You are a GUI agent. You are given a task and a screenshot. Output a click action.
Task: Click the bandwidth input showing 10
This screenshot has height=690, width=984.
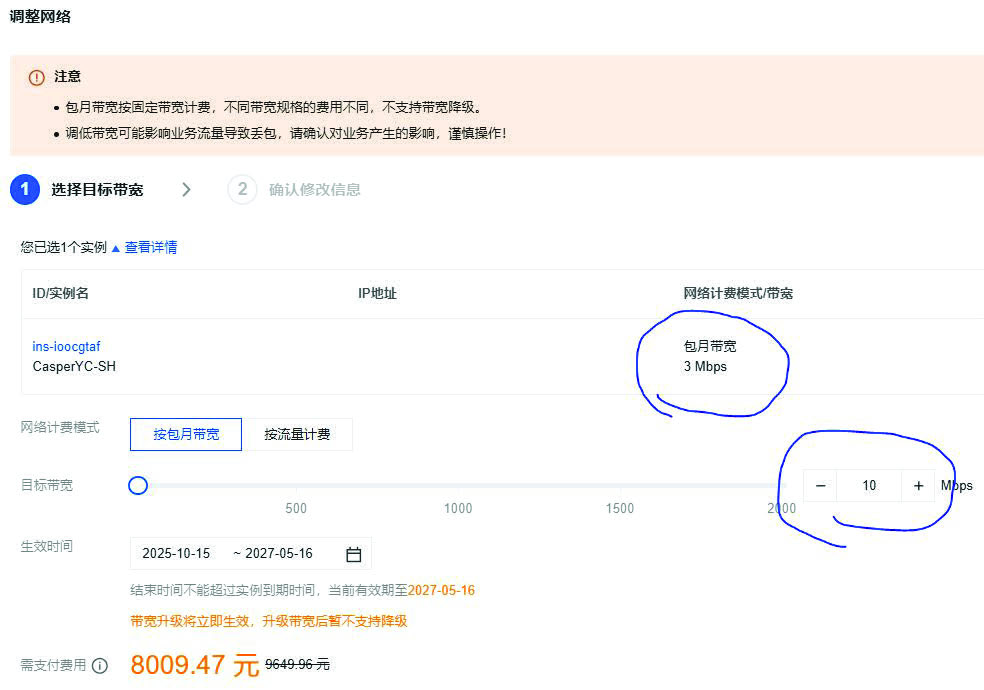[868, 486]
